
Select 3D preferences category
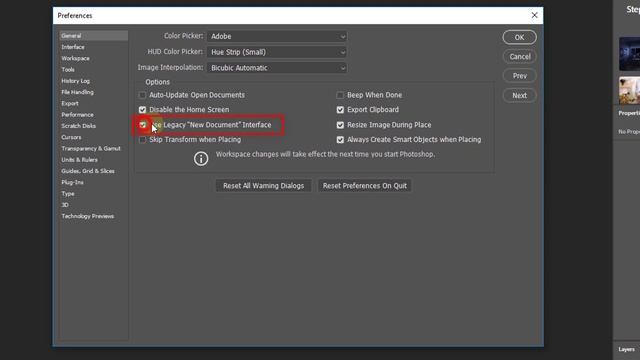click(x=65, y=205)
